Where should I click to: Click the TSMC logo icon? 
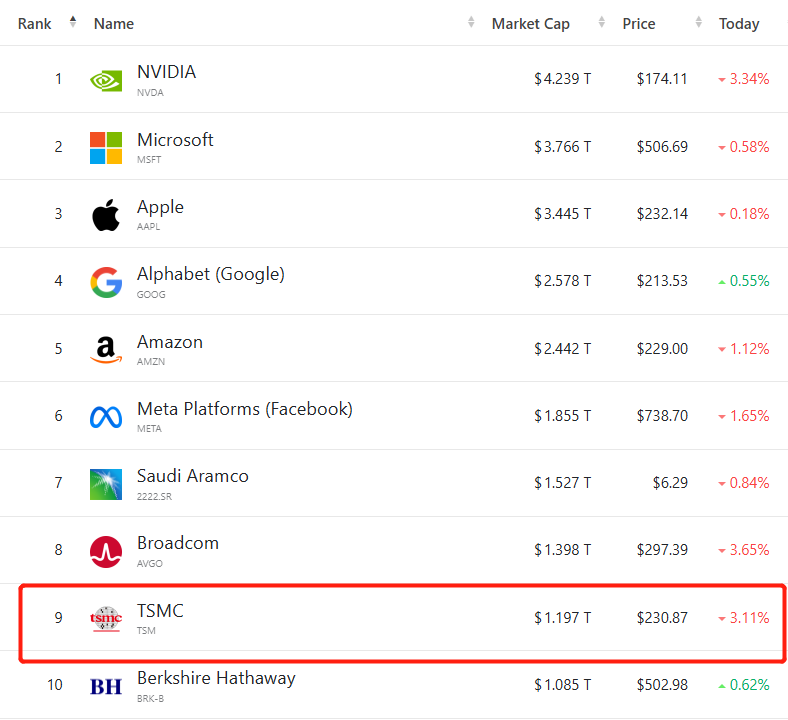tap(106, 618)
